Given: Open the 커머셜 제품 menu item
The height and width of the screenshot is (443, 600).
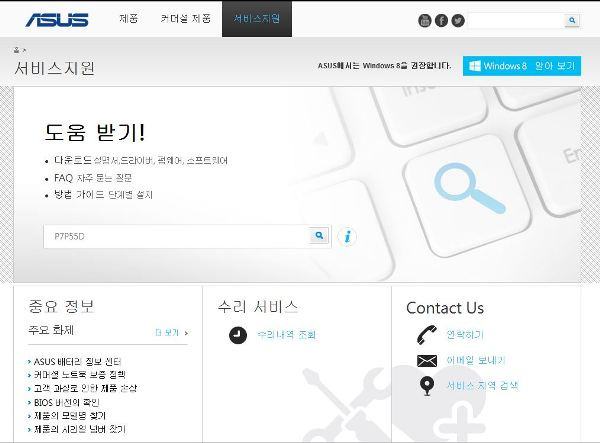Looking at the screenshot, I should click(186, 18).
